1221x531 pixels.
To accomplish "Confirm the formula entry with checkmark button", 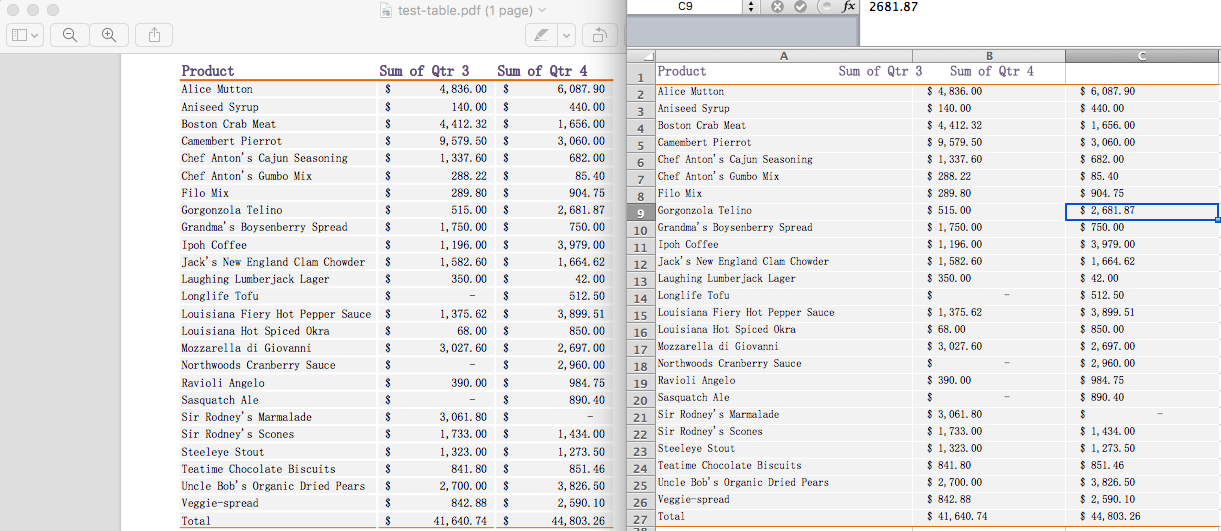I will pos(799,7).
